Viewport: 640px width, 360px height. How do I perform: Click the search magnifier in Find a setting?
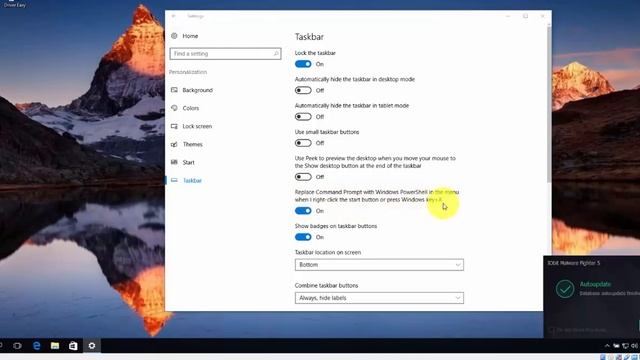(x=276, y=53)
